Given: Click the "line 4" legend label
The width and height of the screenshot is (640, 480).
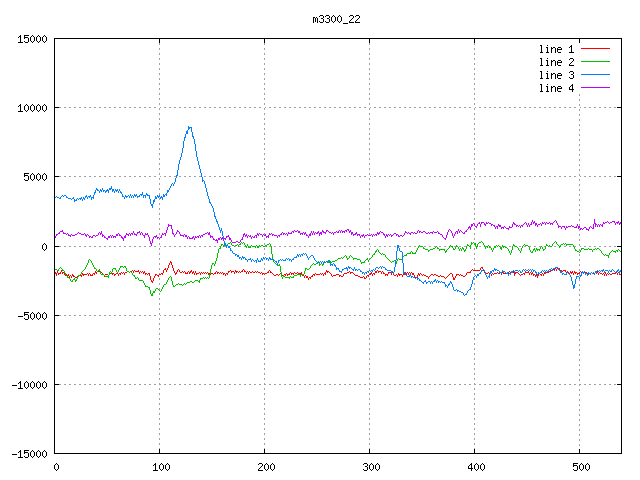Looking at the screenshot, I should [557, 88].
